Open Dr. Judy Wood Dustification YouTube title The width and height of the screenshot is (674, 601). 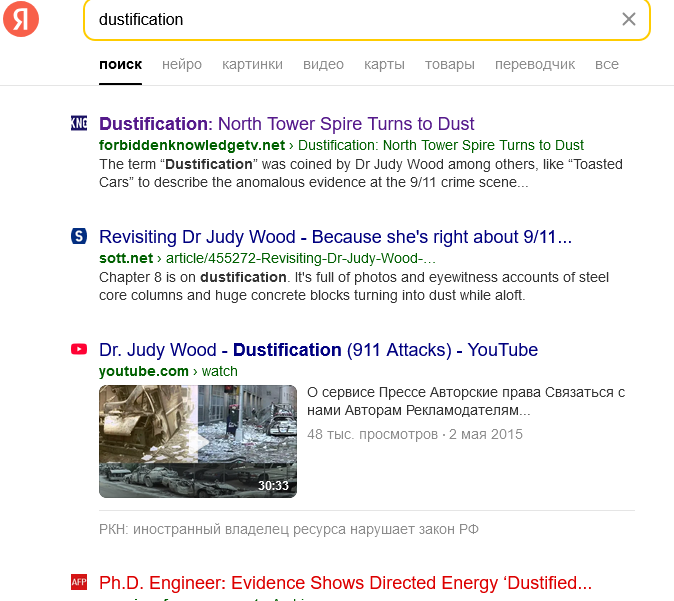tap(318, 350)
